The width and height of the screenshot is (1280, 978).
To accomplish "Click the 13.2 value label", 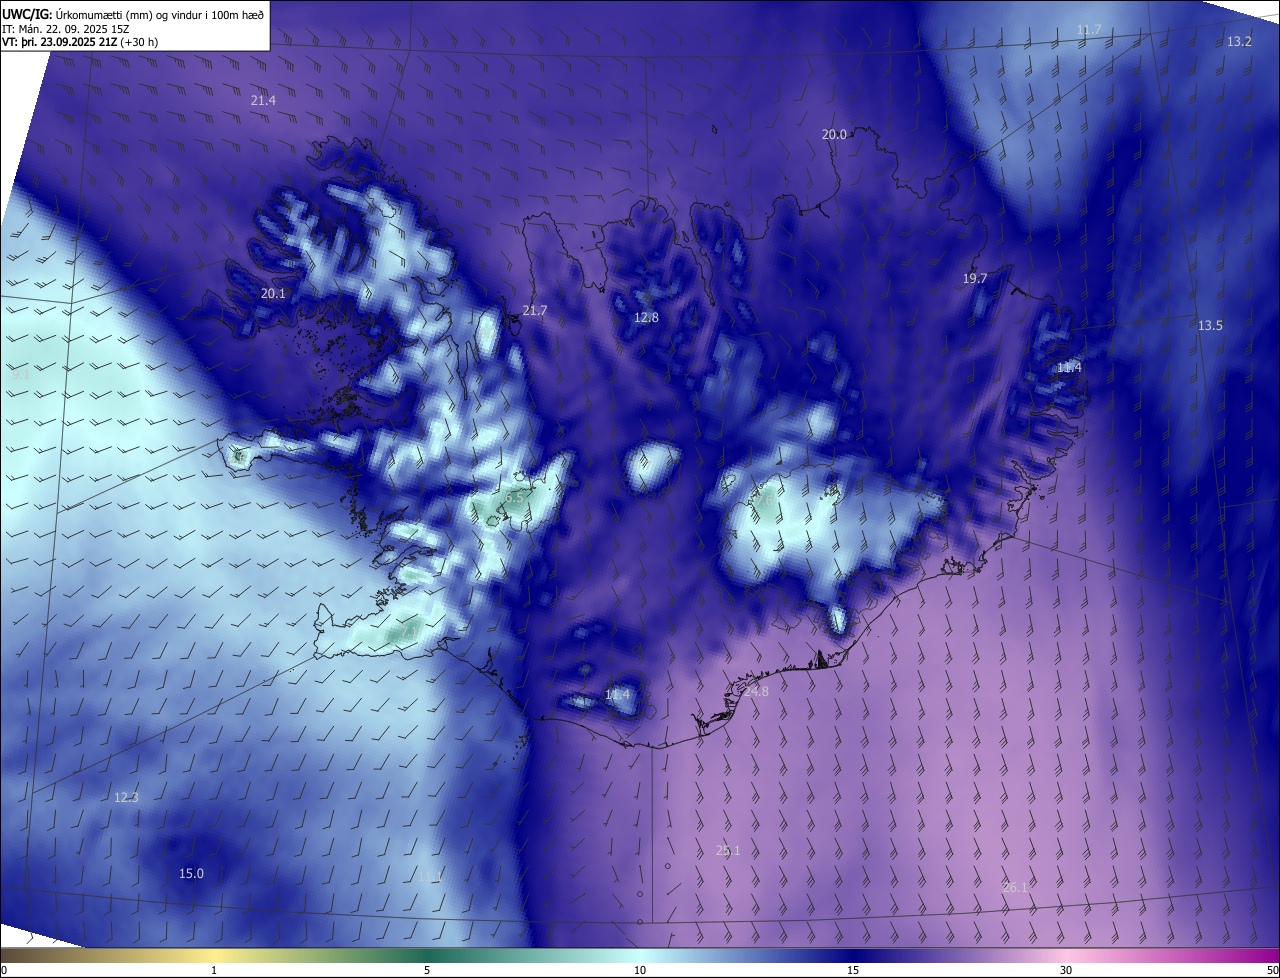I will (1239, 42).
